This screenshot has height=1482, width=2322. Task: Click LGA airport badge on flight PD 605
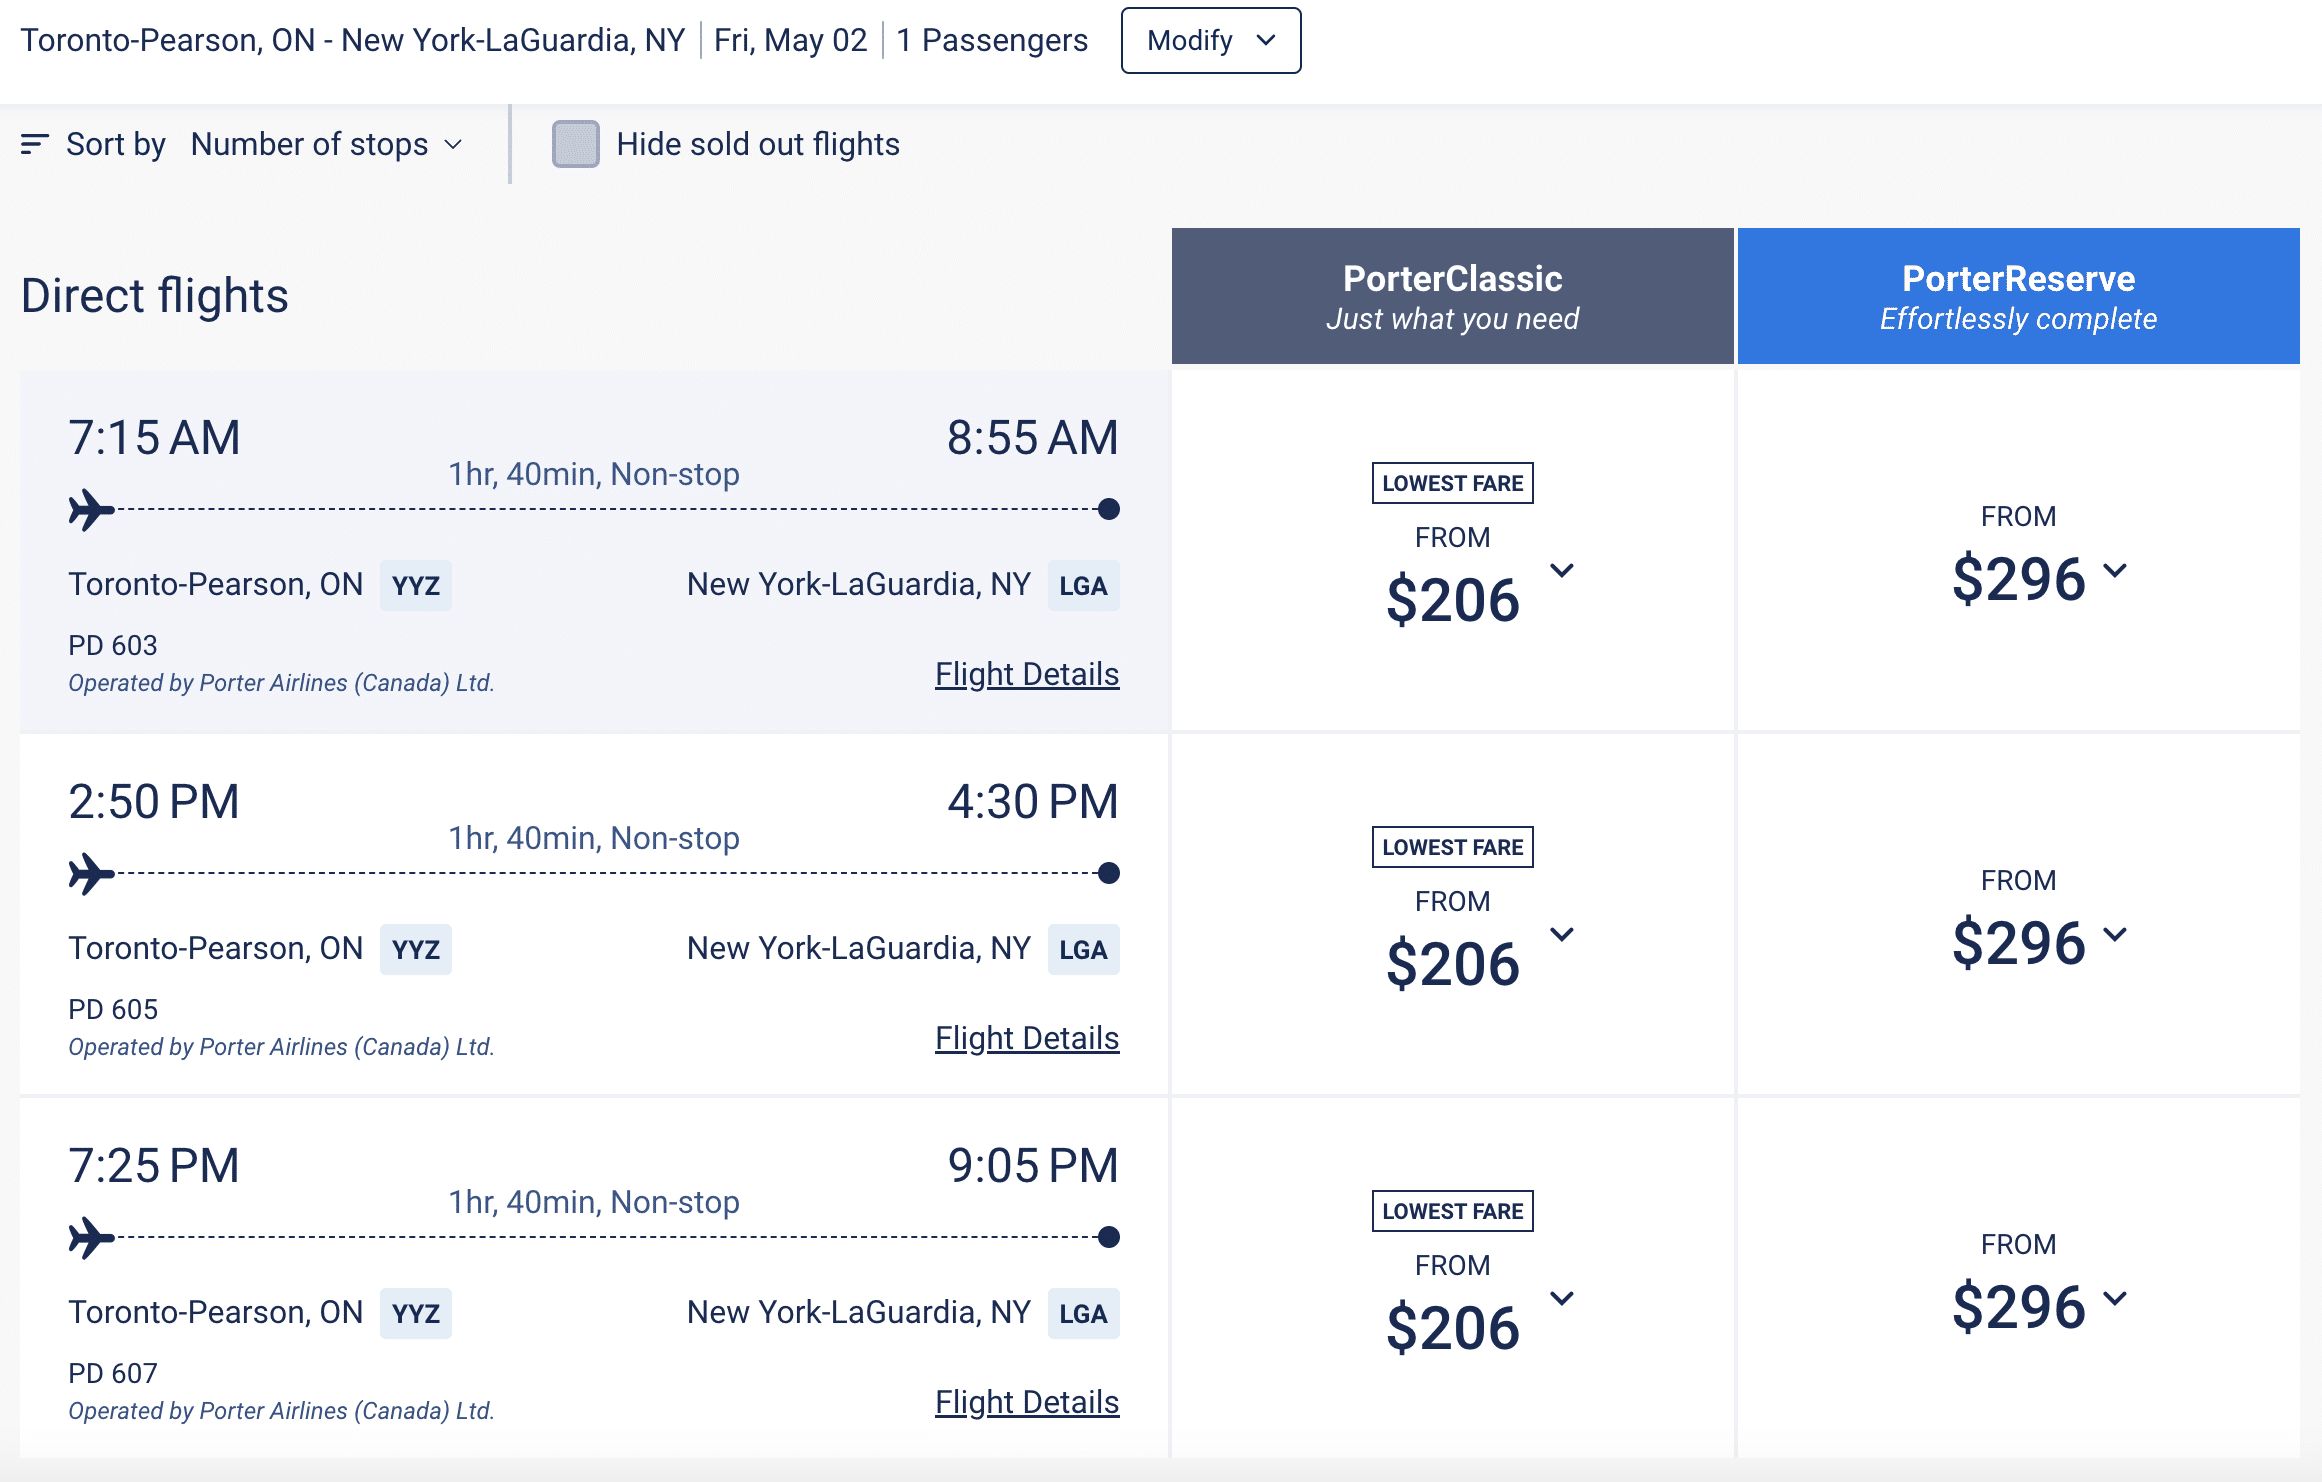(1083, 950)
